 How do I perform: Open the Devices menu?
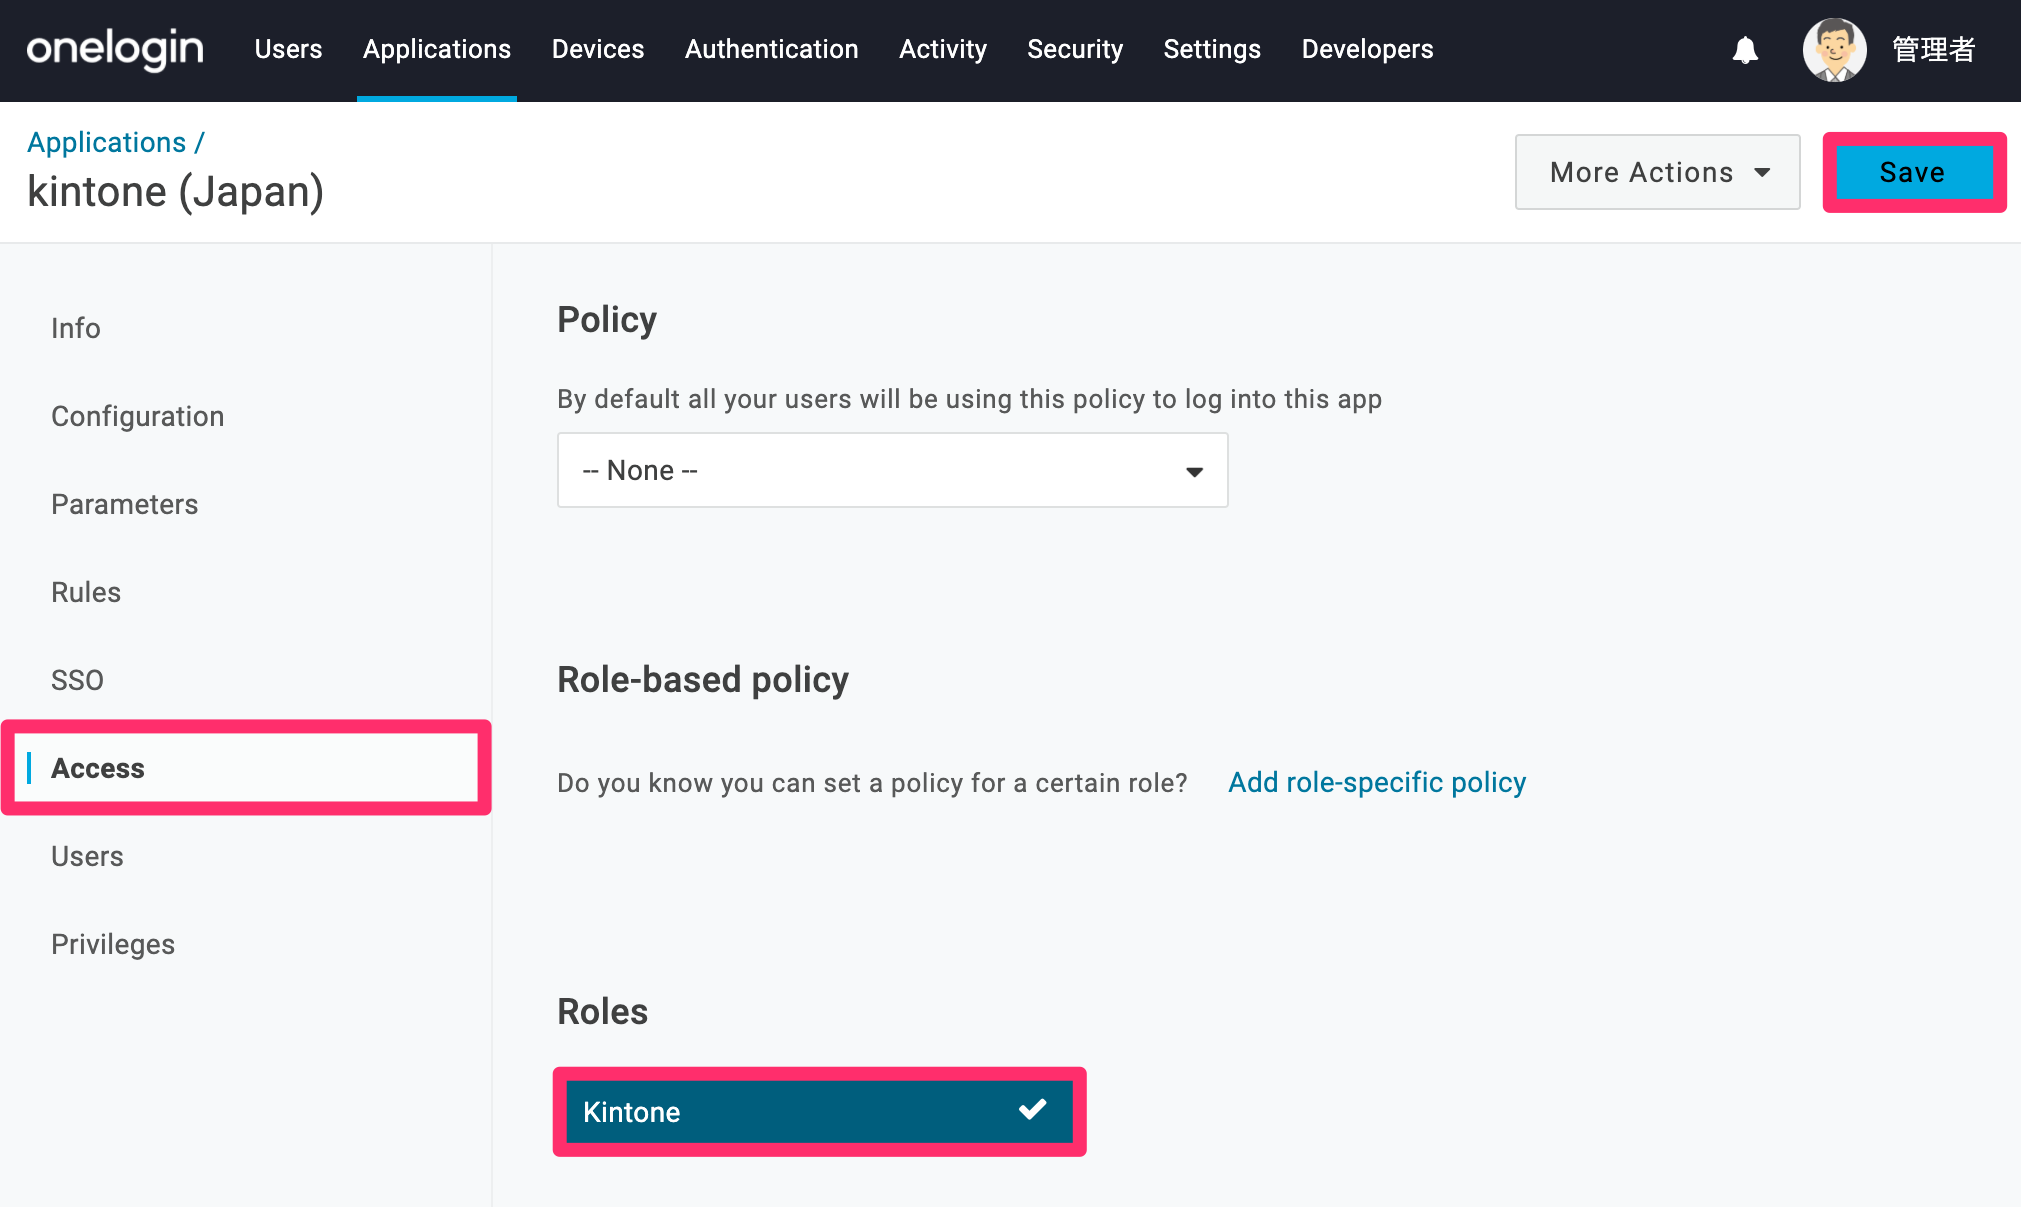[x=598, y=49]
